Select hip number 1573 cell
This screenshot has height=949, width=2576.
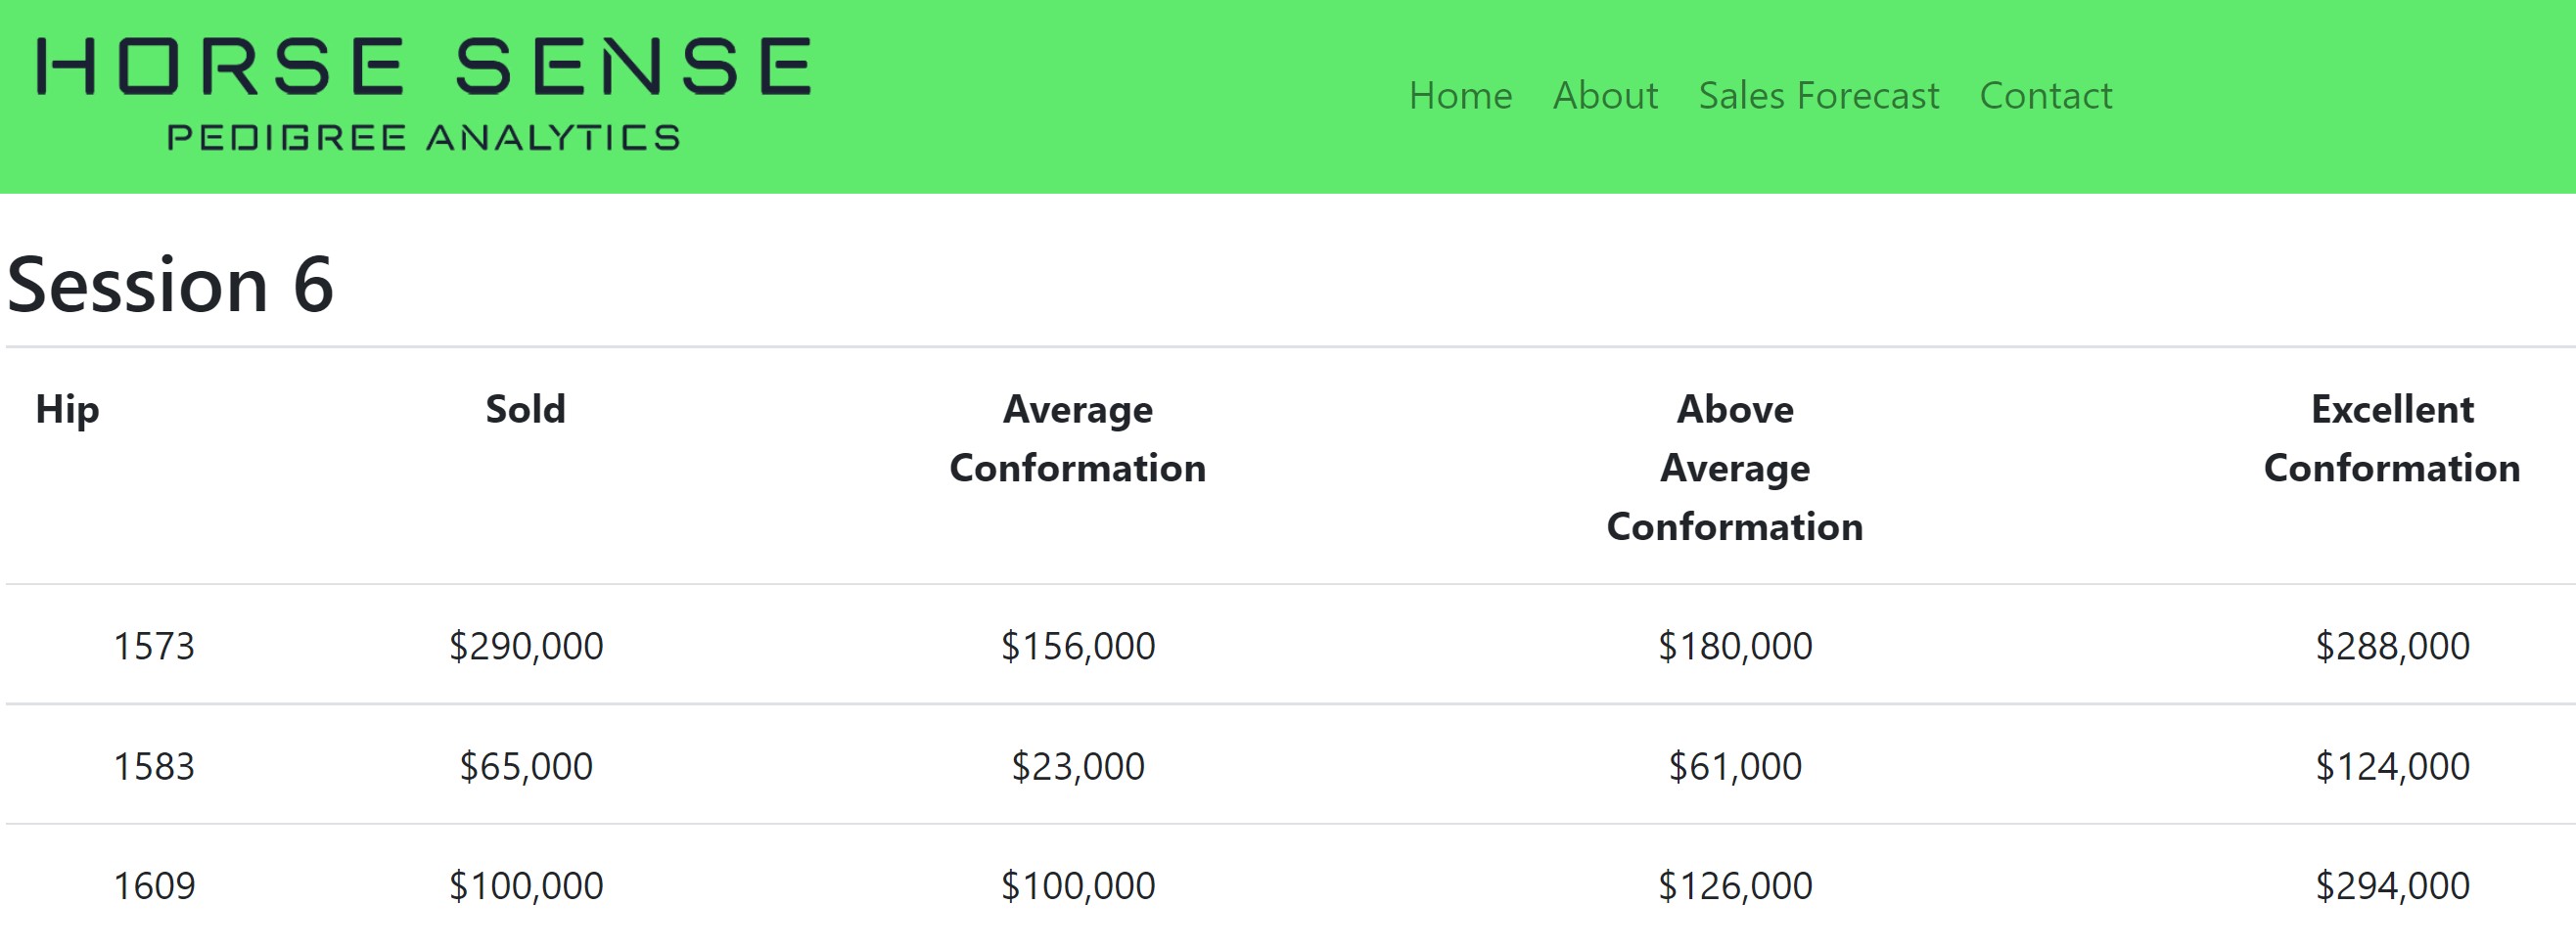pyautogui.click(x=153, y=646)
